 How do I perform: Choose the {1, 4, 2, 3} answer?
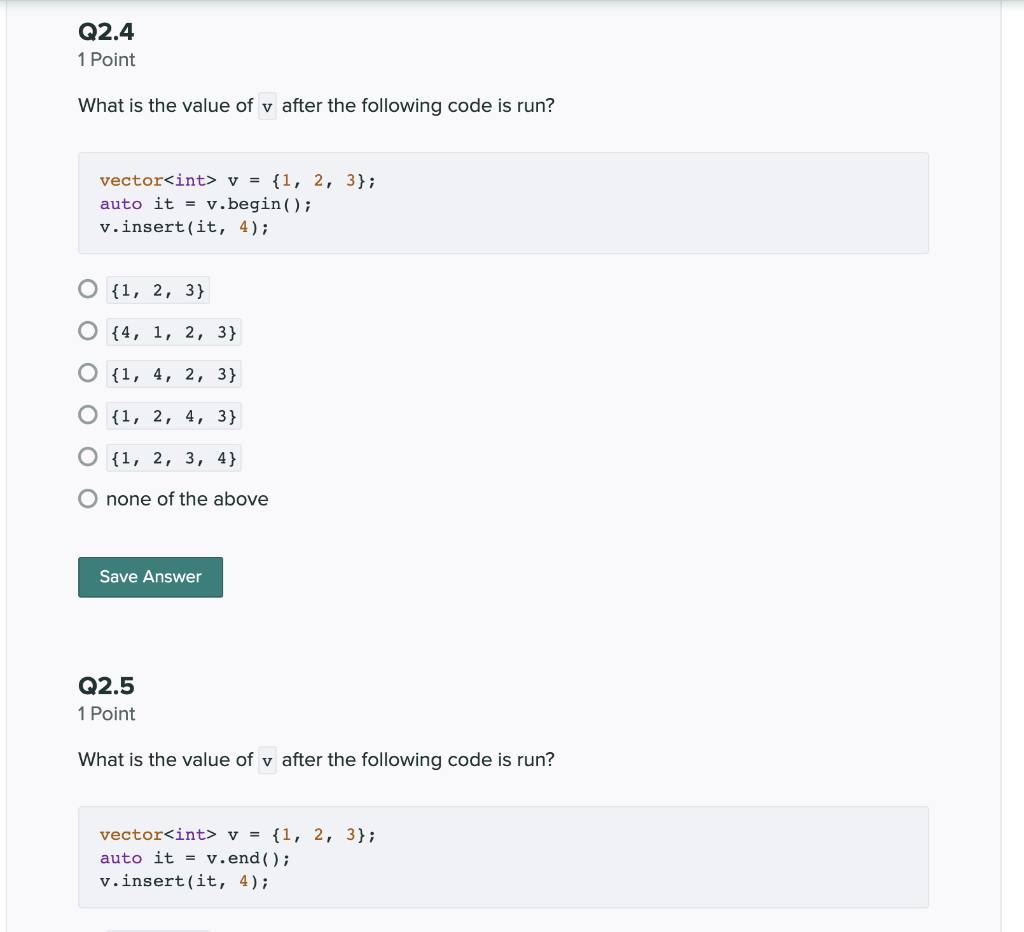pyautogui.click(x=88, y=373)
